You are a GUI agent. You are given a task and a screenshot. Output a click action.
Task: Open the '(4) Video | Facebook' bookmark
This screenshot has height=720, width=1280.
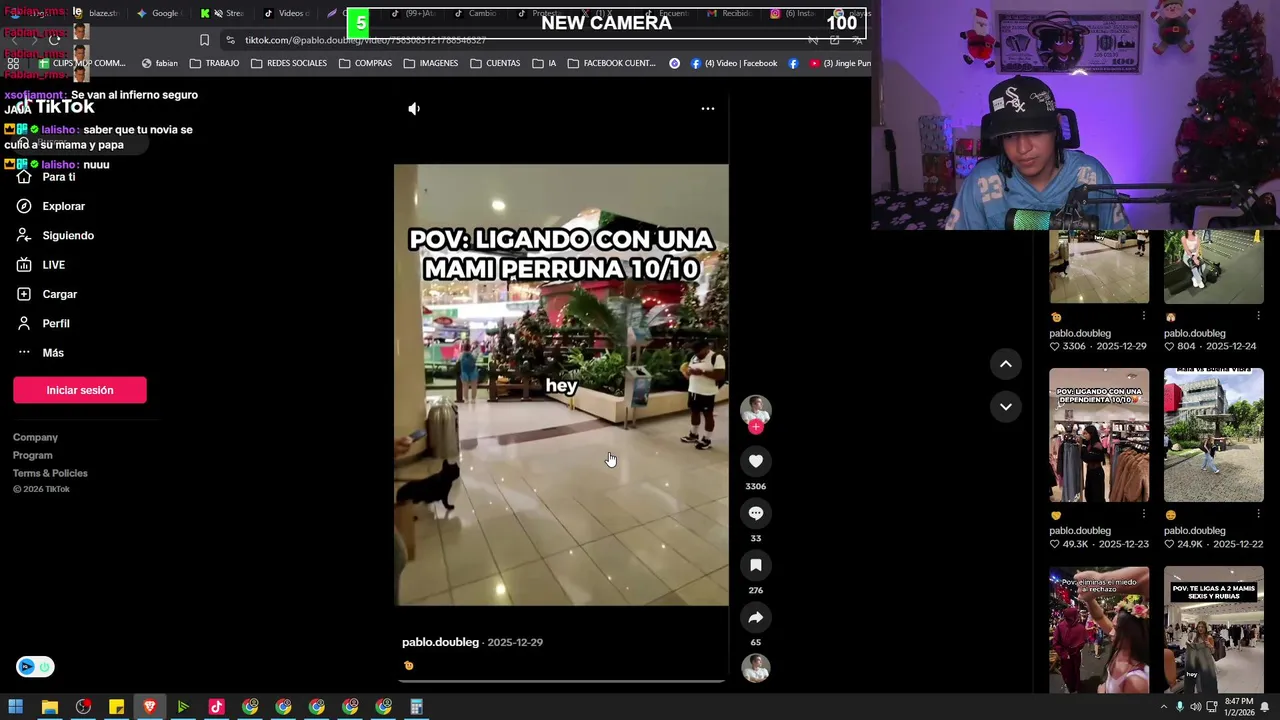(732, 63)
